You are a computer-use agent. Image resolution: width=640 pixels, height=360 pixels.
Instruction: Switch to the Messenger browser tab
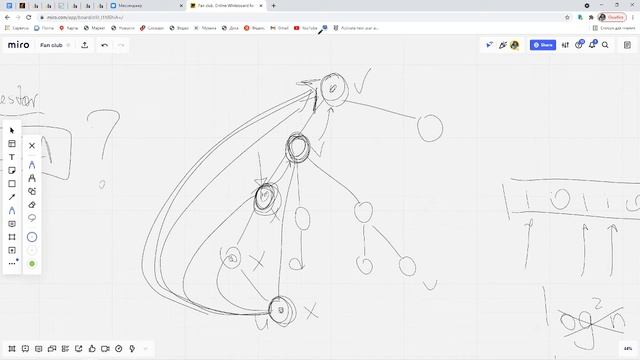pos(147,6)
